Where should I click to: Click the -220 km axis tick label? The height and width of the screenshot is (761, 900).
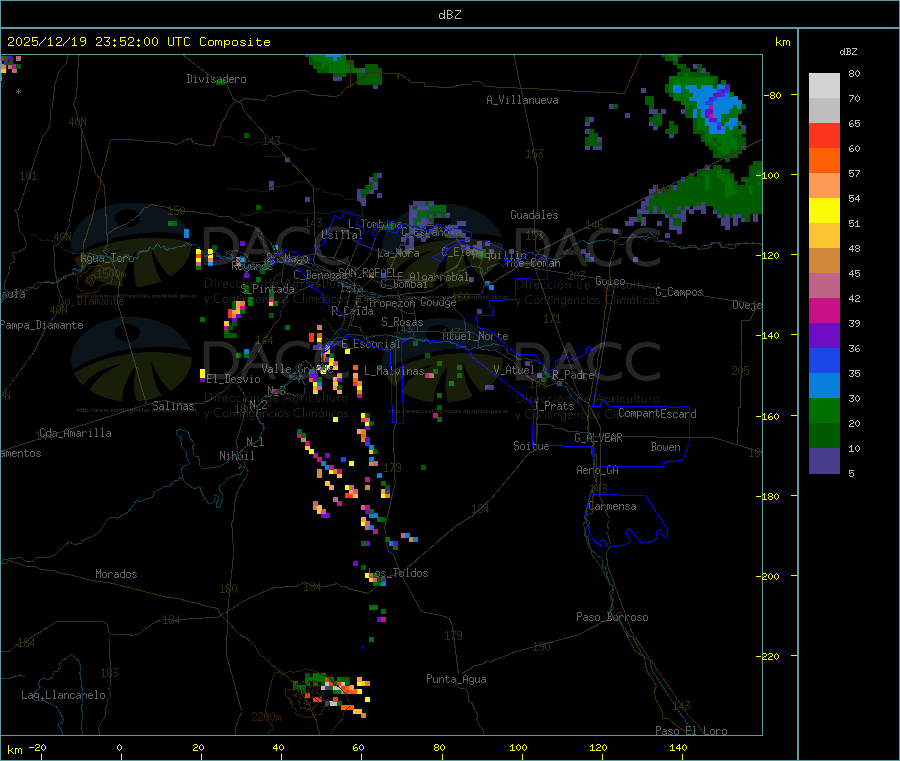770,656
